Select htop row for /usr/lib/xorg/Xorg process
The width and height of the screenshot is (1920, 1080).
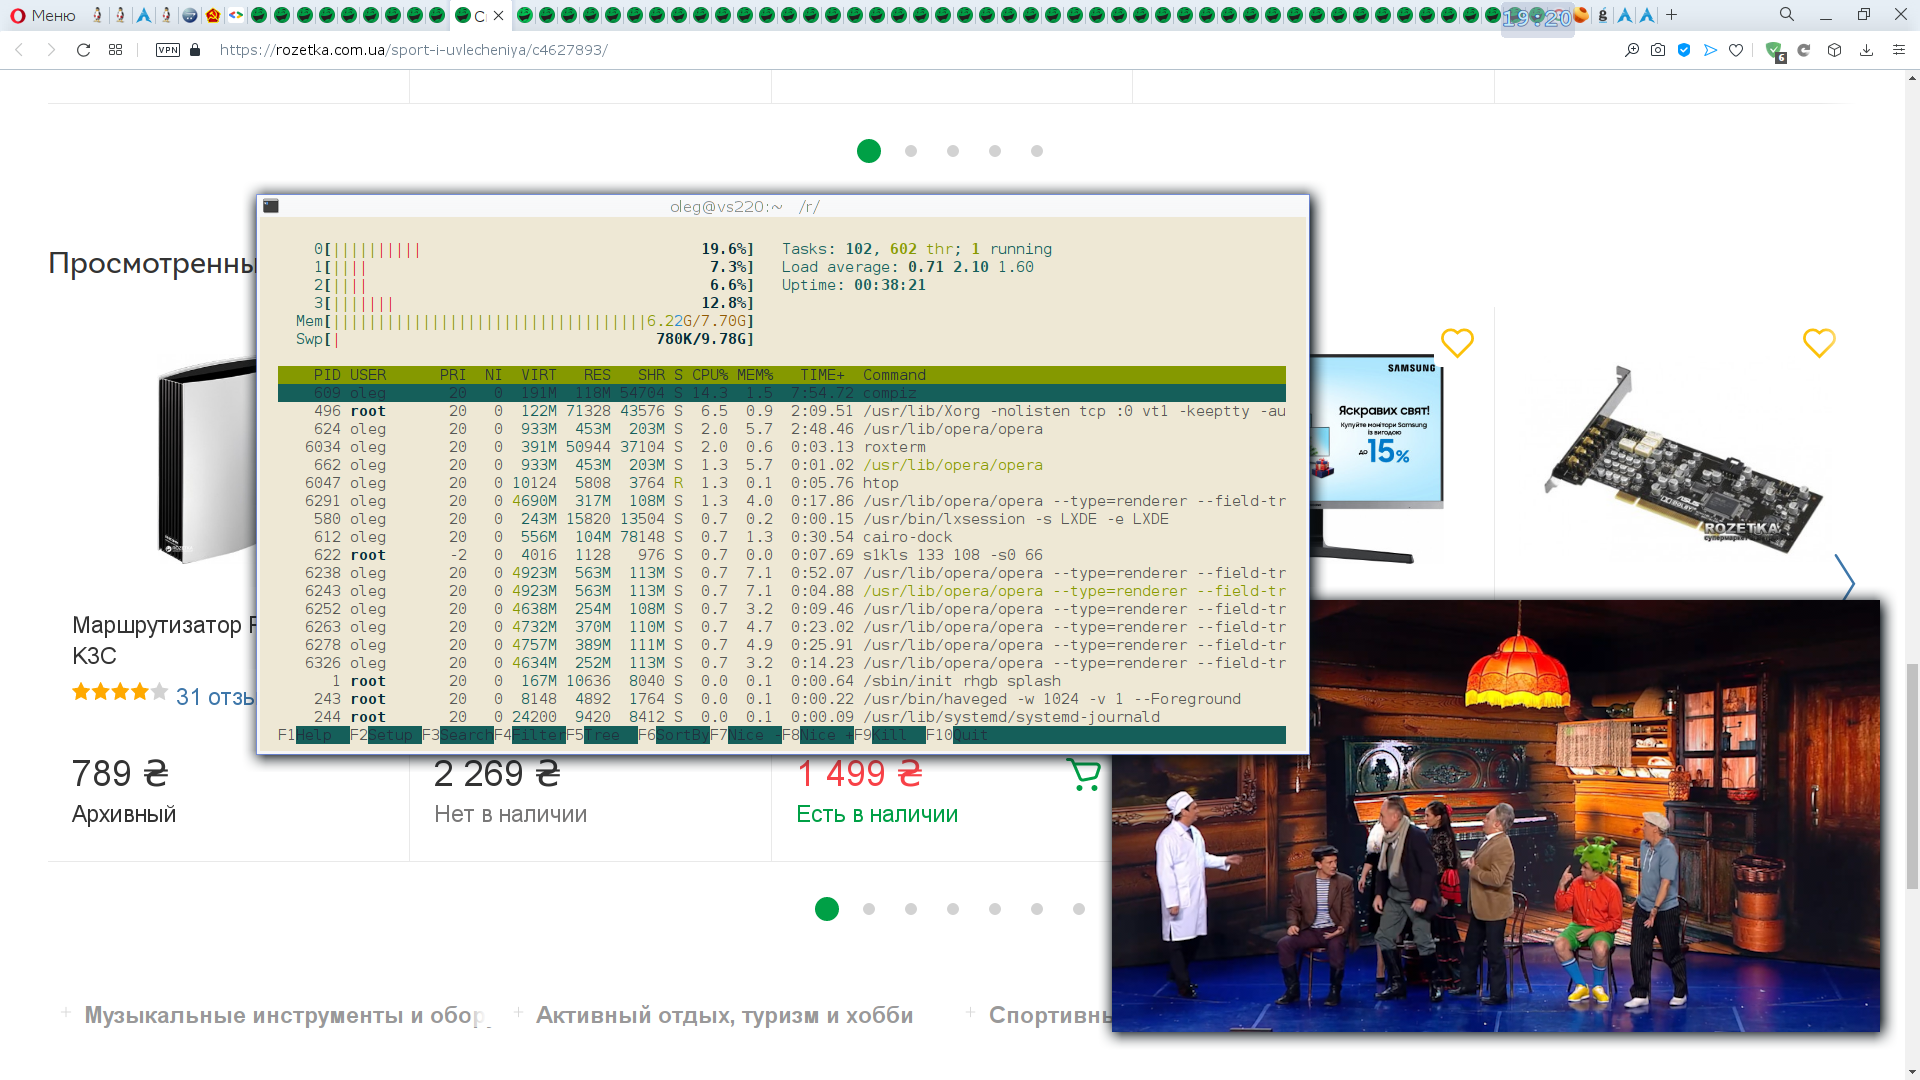pos(782,411)
